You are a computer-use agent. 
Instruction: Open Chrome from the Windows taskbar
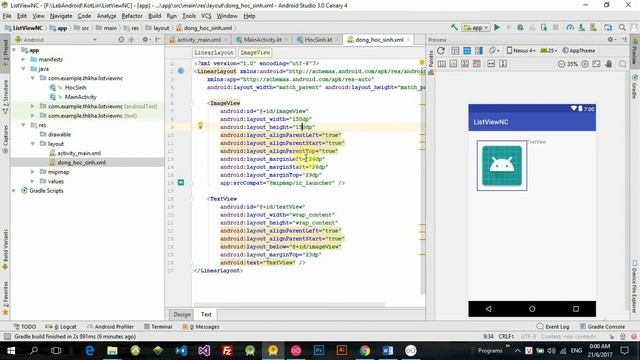[365, 350]
